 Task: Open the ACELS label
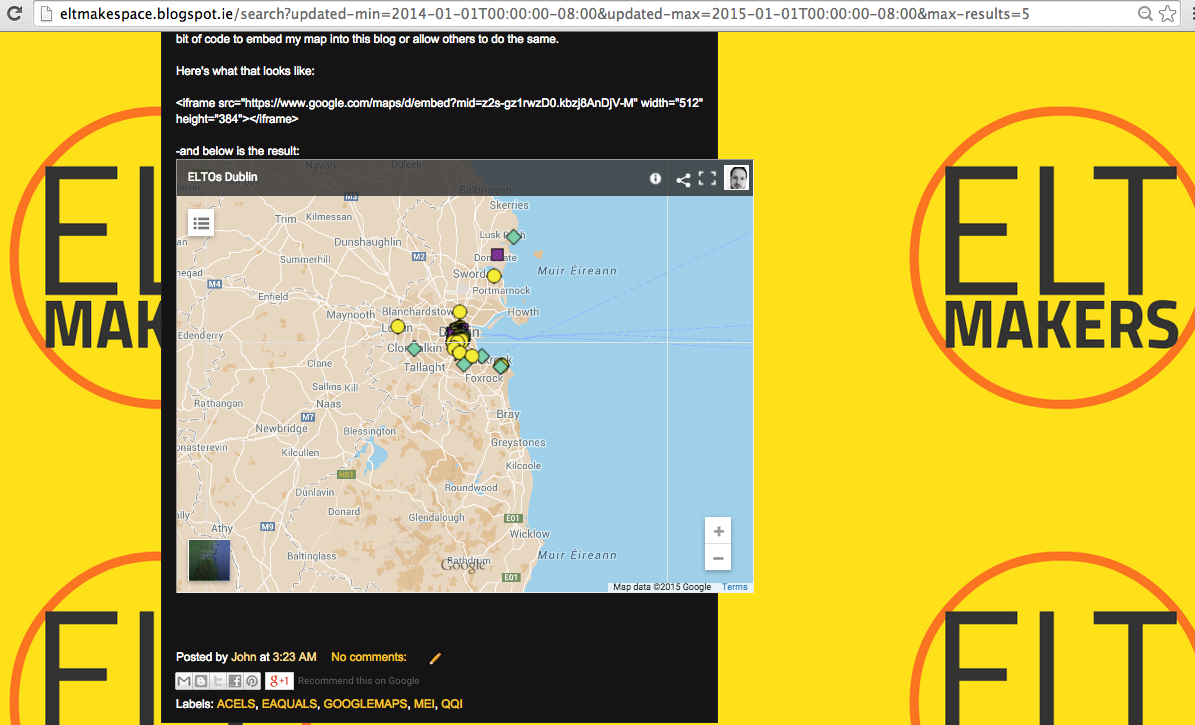(x=236, y=704)
